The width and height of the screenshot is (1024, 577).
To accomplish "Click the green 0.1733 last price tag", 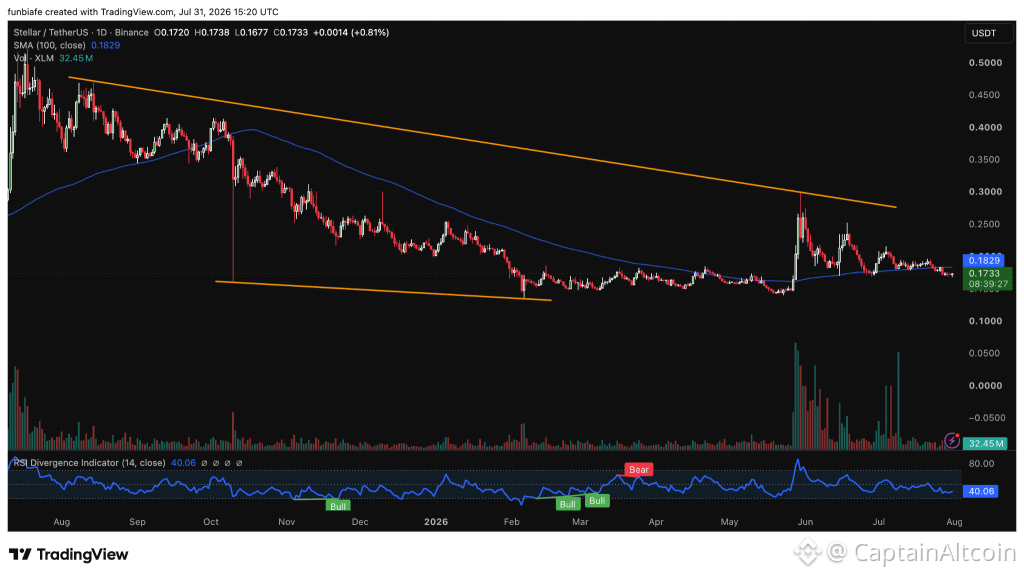I will (984, 273).
